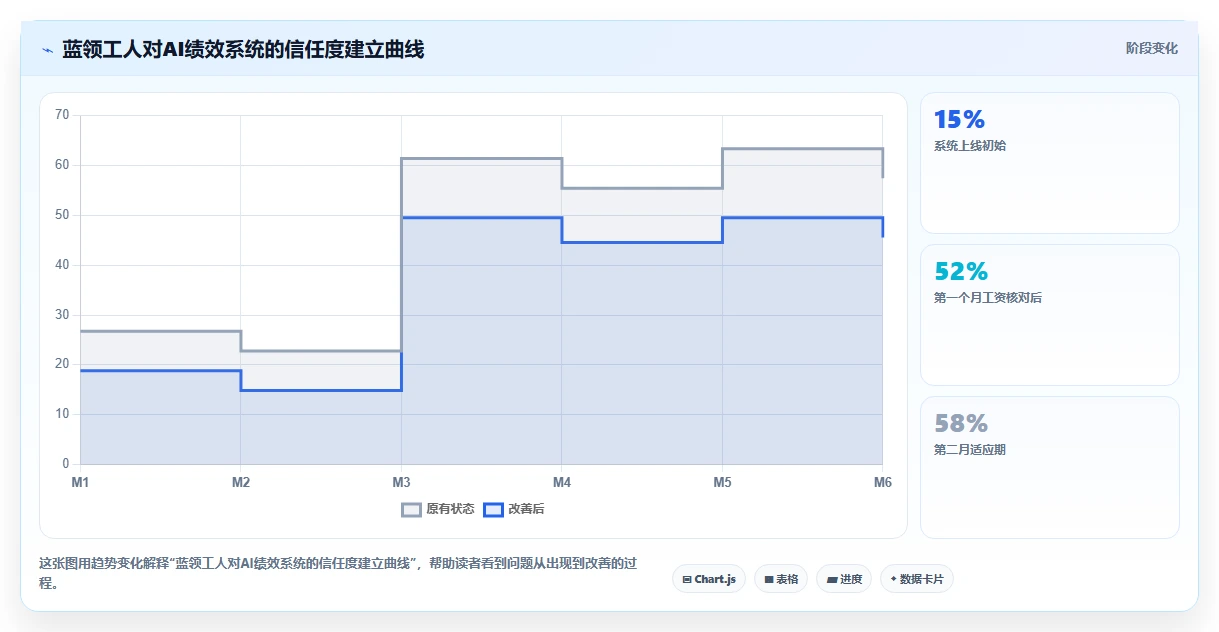This screenshot has width=1219, height=632.
Task: Click the chart title 蓝领工人对AI绩效系统的信任度建立曲线
Action: 243,49
